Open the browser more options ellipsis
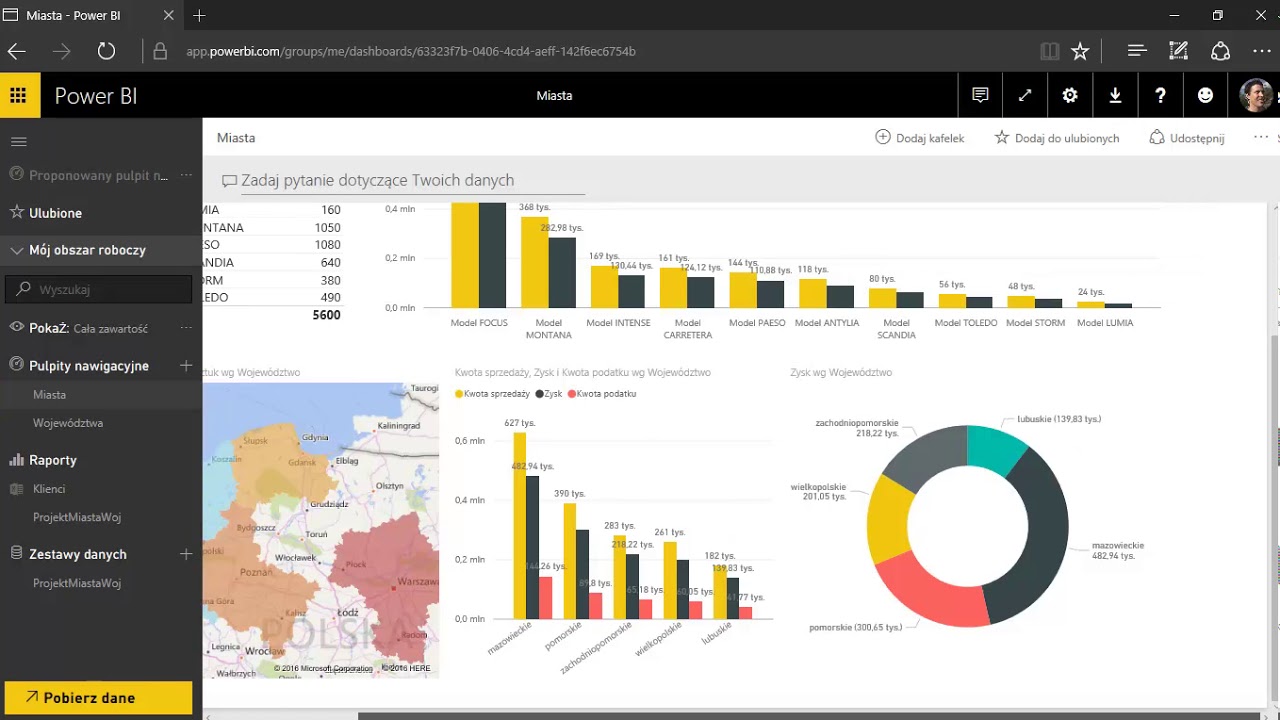 tap(1261, 51)
